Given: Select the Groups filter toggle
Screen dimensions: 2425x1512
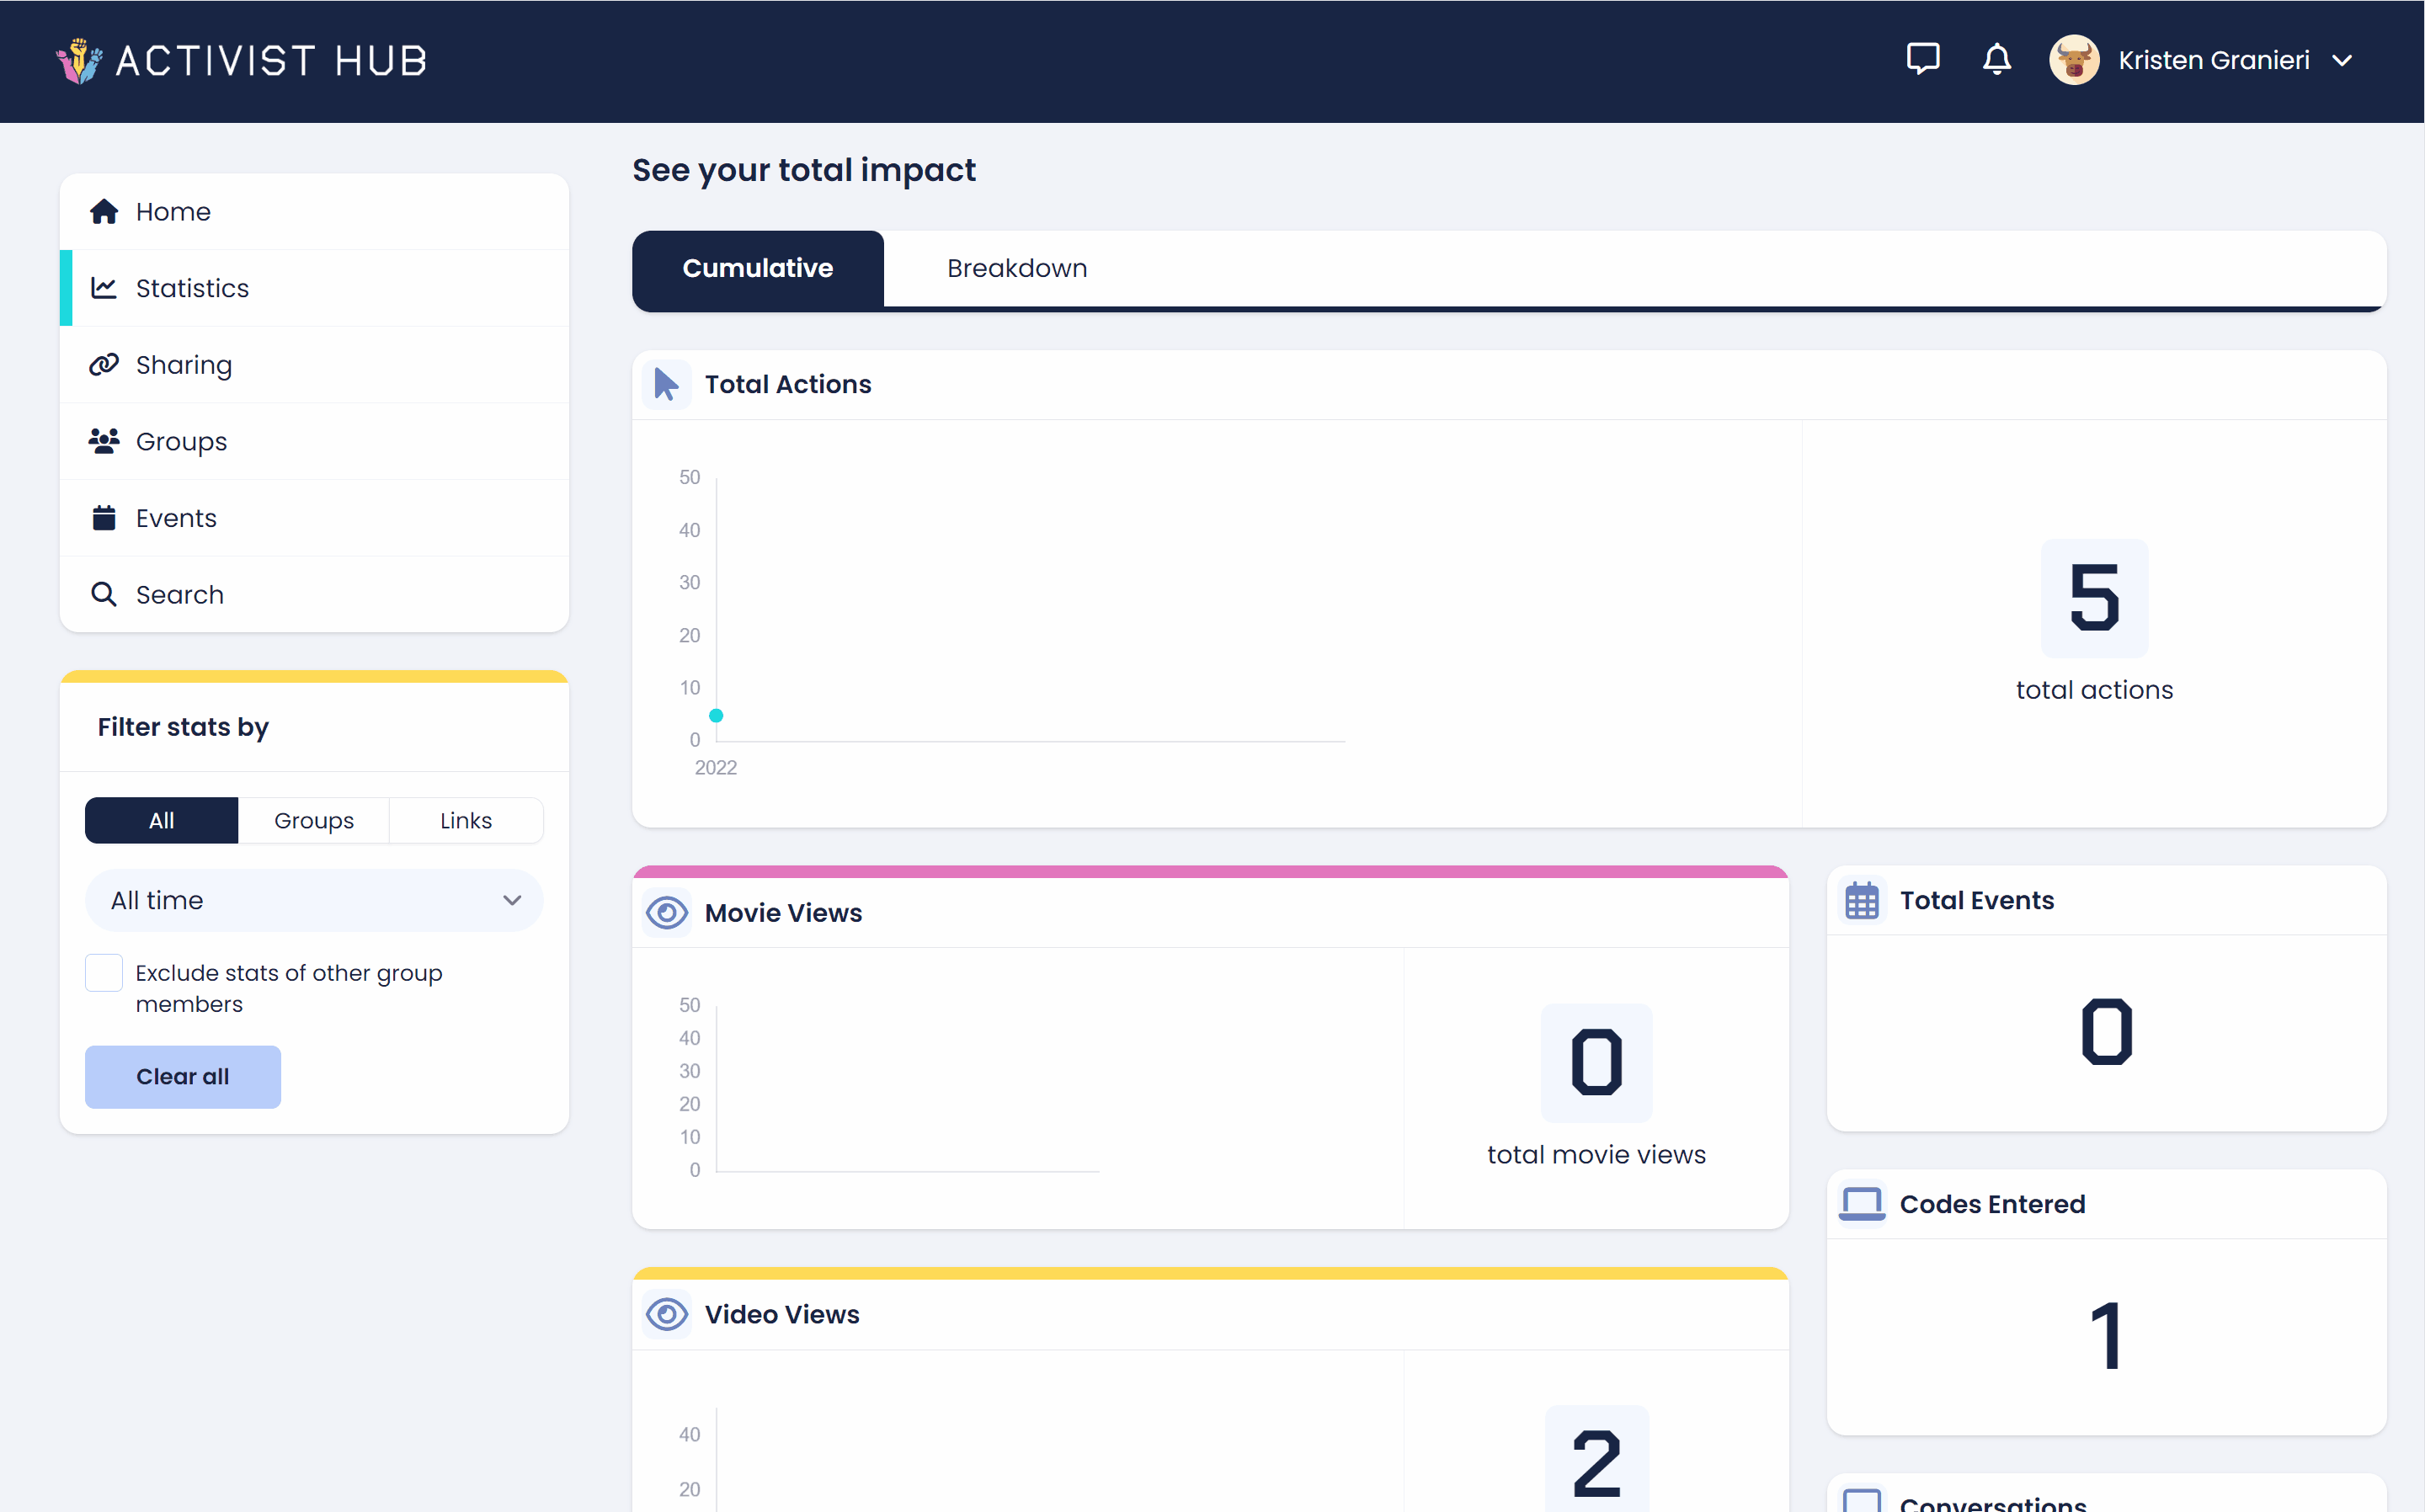Looking at the screenshot, I should [x=314, y=820].
